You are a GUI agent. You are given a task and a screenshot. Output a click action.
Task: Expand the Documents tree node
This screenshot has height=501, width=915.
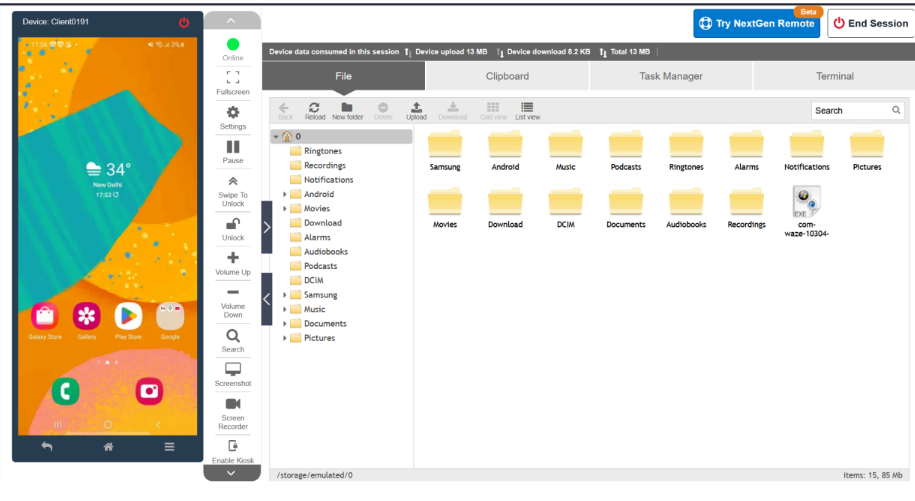click(x=285, y=324)
